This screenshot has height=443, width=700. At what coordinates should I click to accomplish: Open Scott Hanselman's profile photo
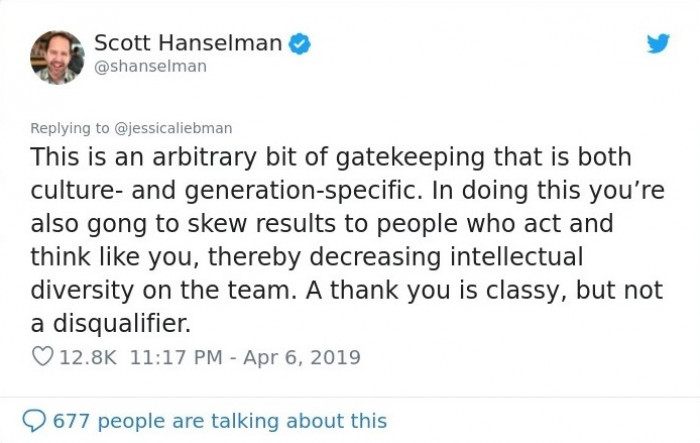pos(57,58)
